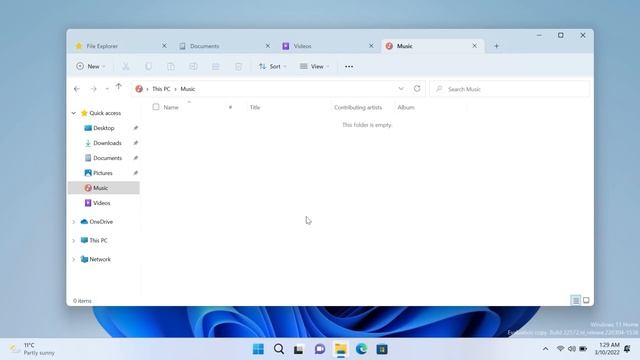The image size is (640, 360).
Task: Go forward with the right arrow
Action: tap(93, 89)
